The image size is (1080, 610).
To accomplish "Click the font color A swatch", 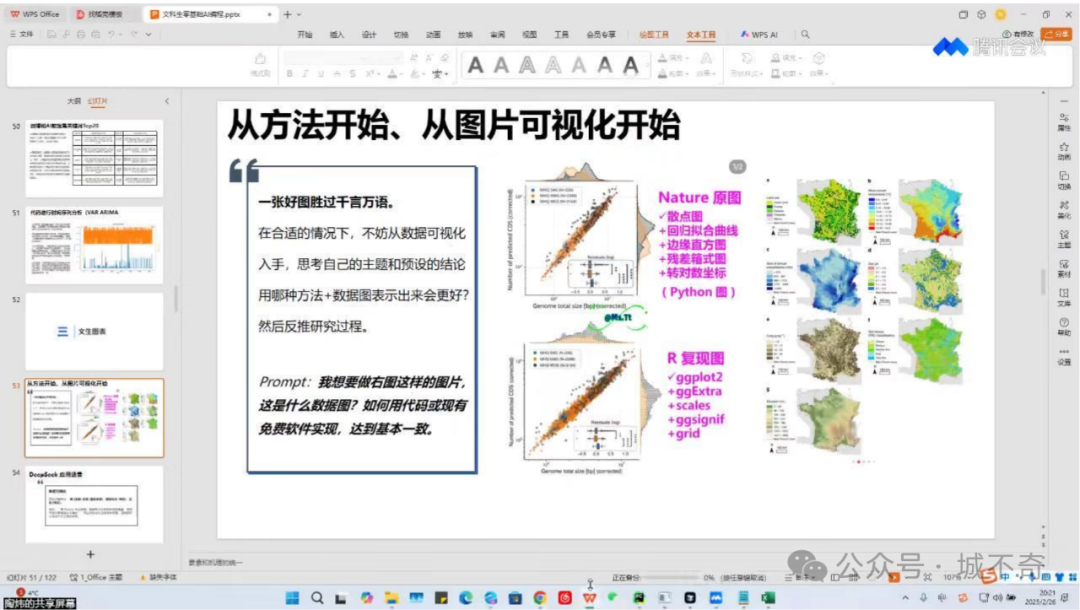I will click(391, 74).
